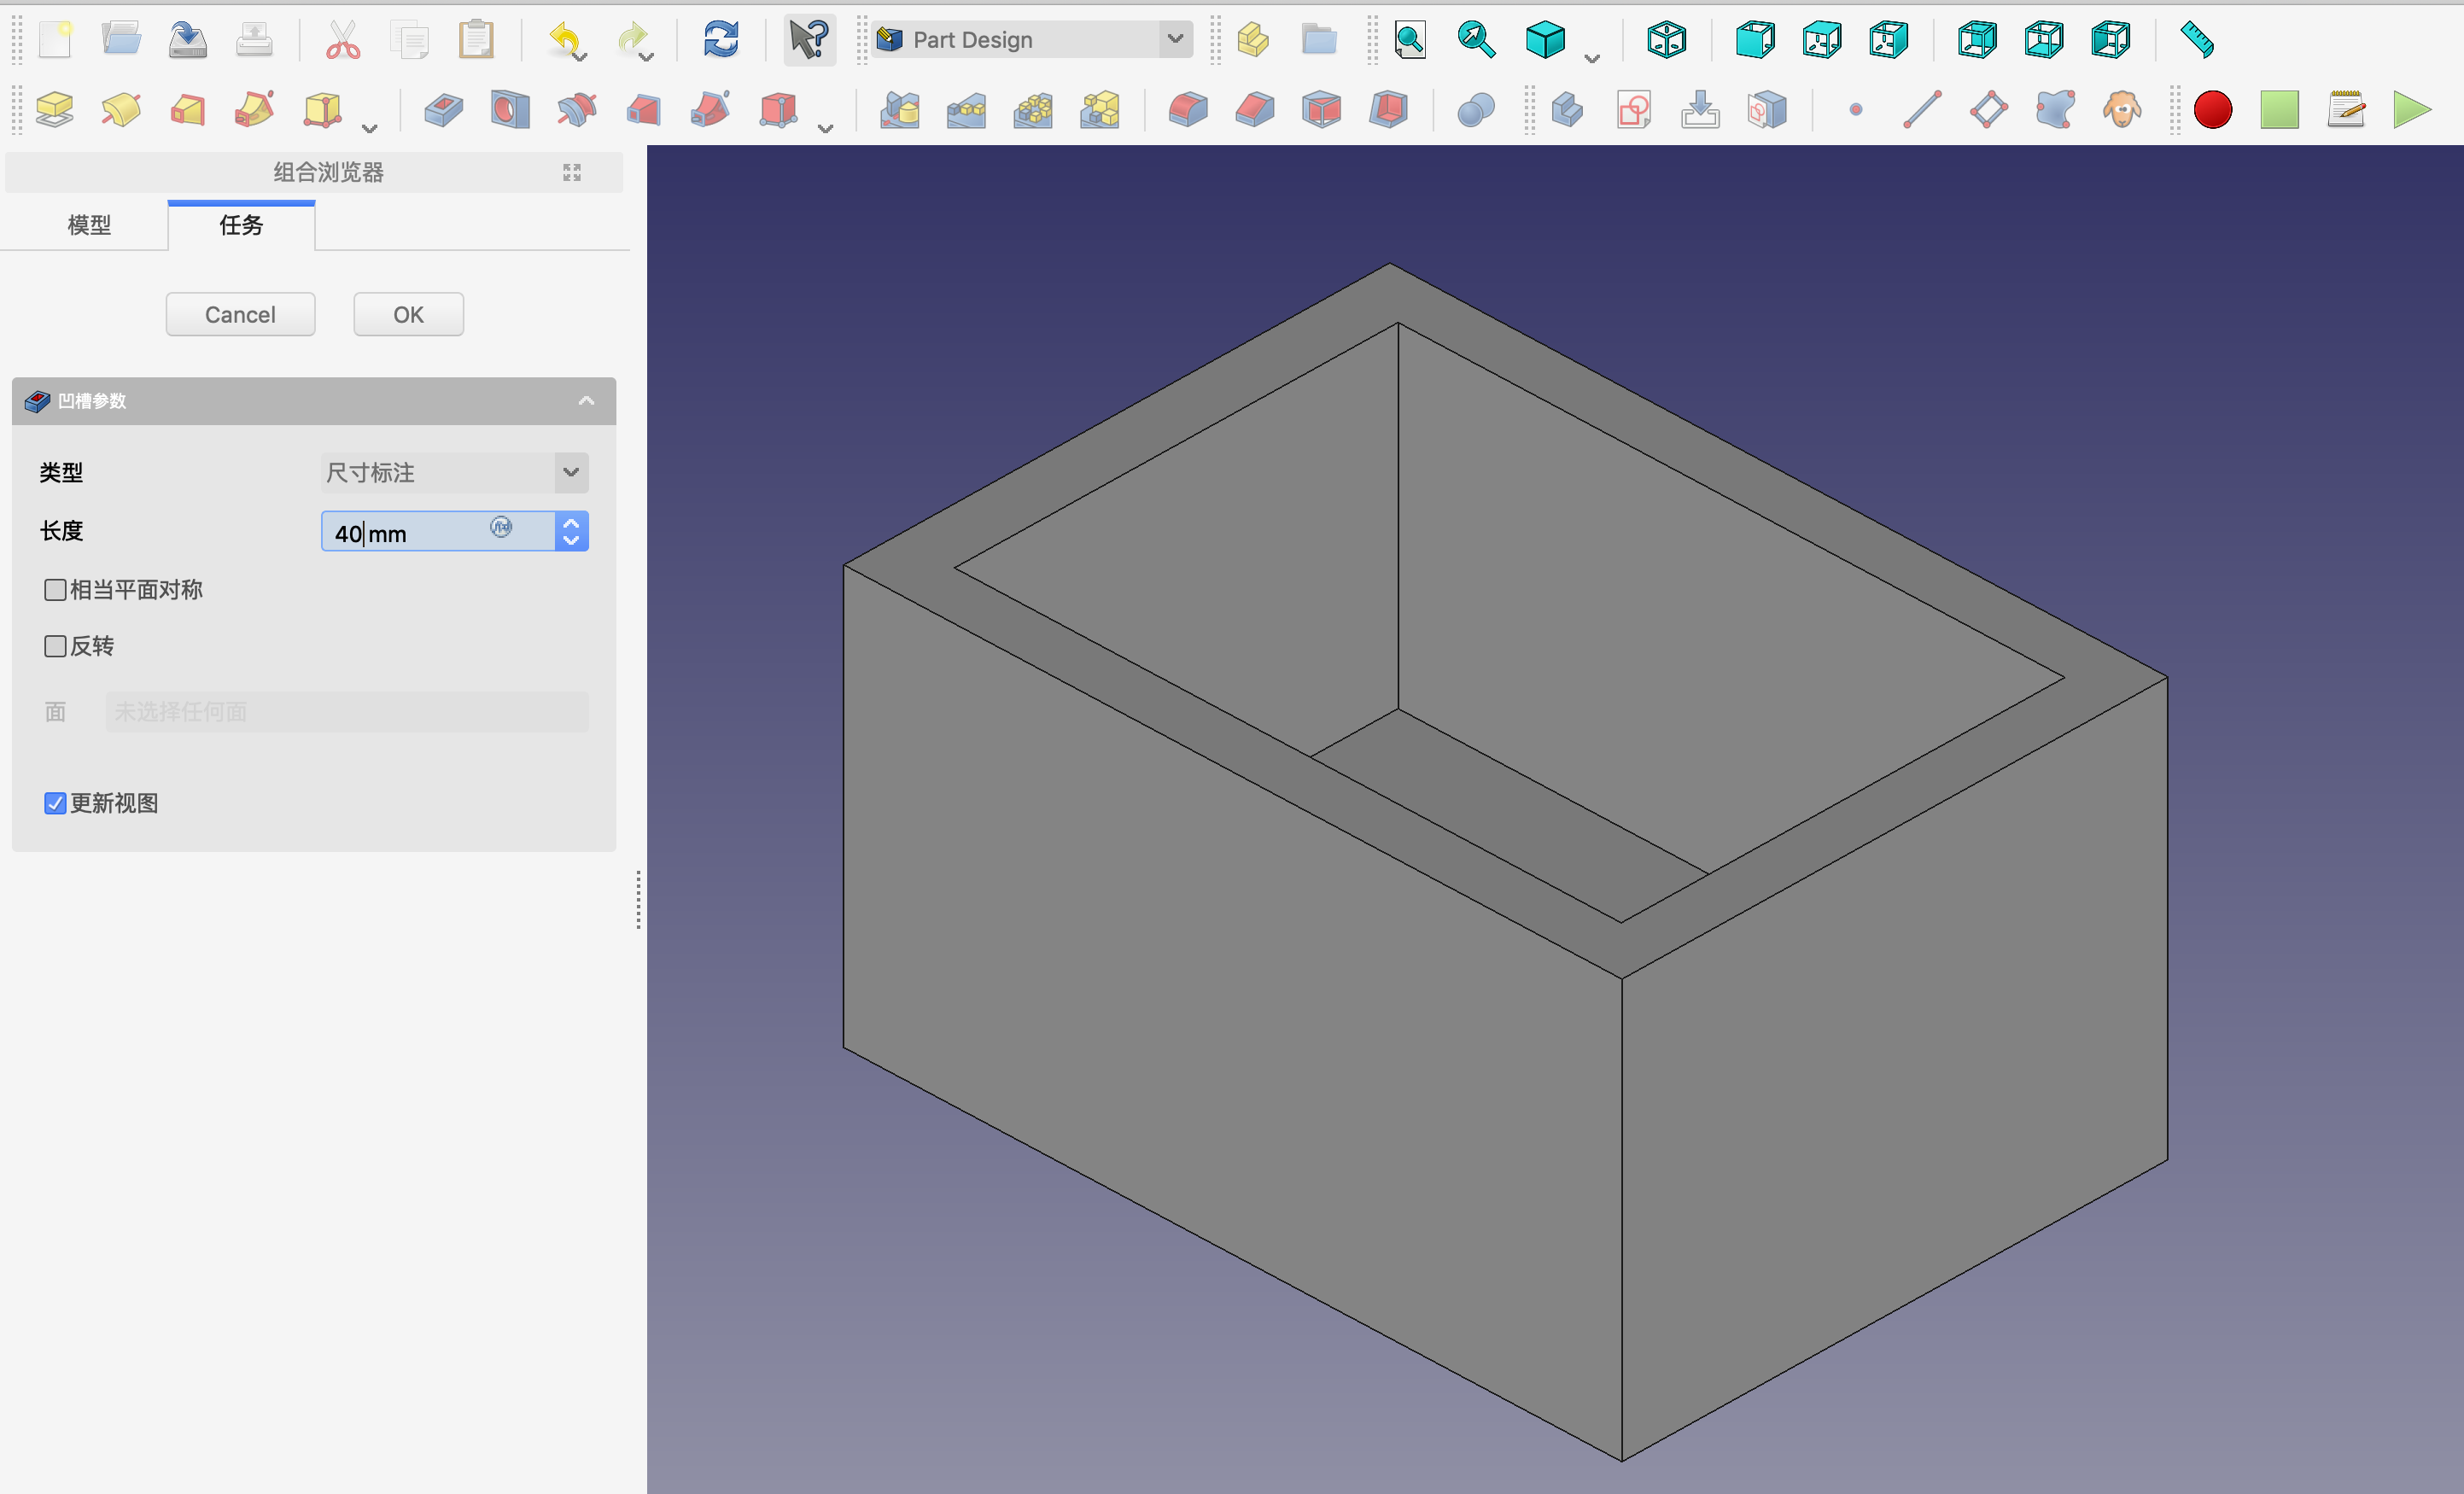Click the Fillet tool icon
2464x1494 pixels.
coord(1188,110)
